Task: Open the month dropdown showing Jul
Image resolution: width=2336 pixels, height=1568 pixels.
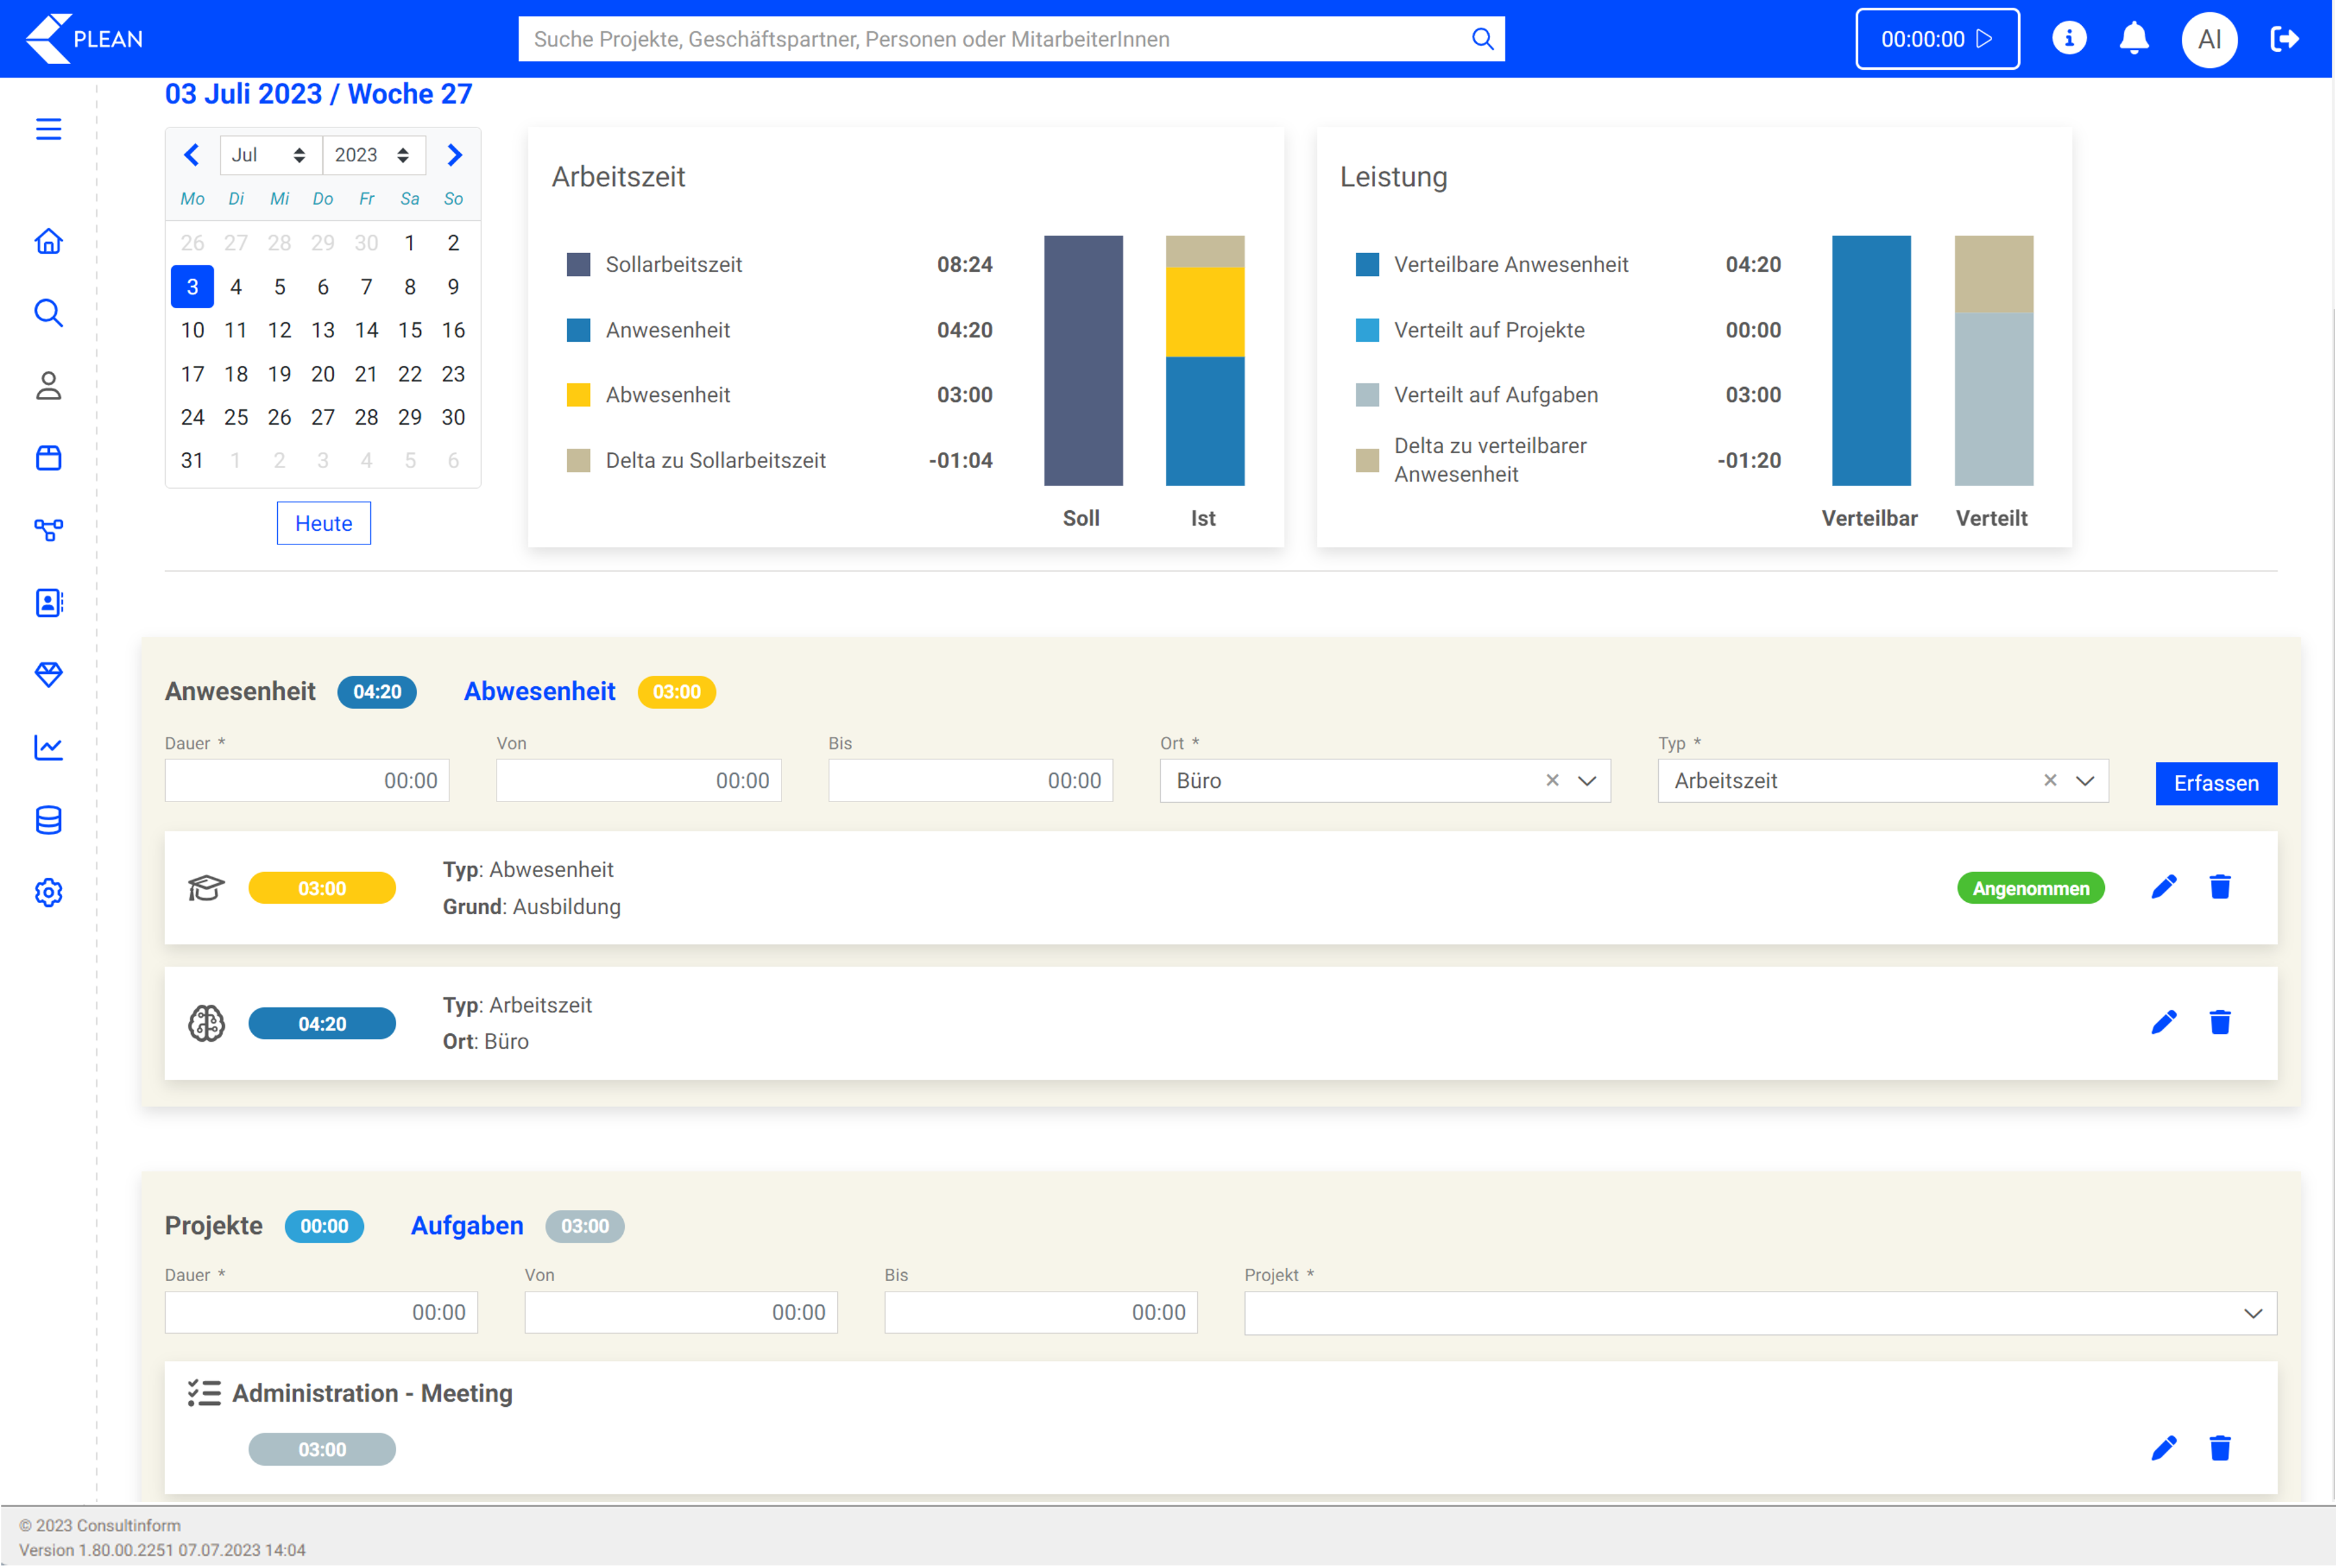Action: pos(268,155)
